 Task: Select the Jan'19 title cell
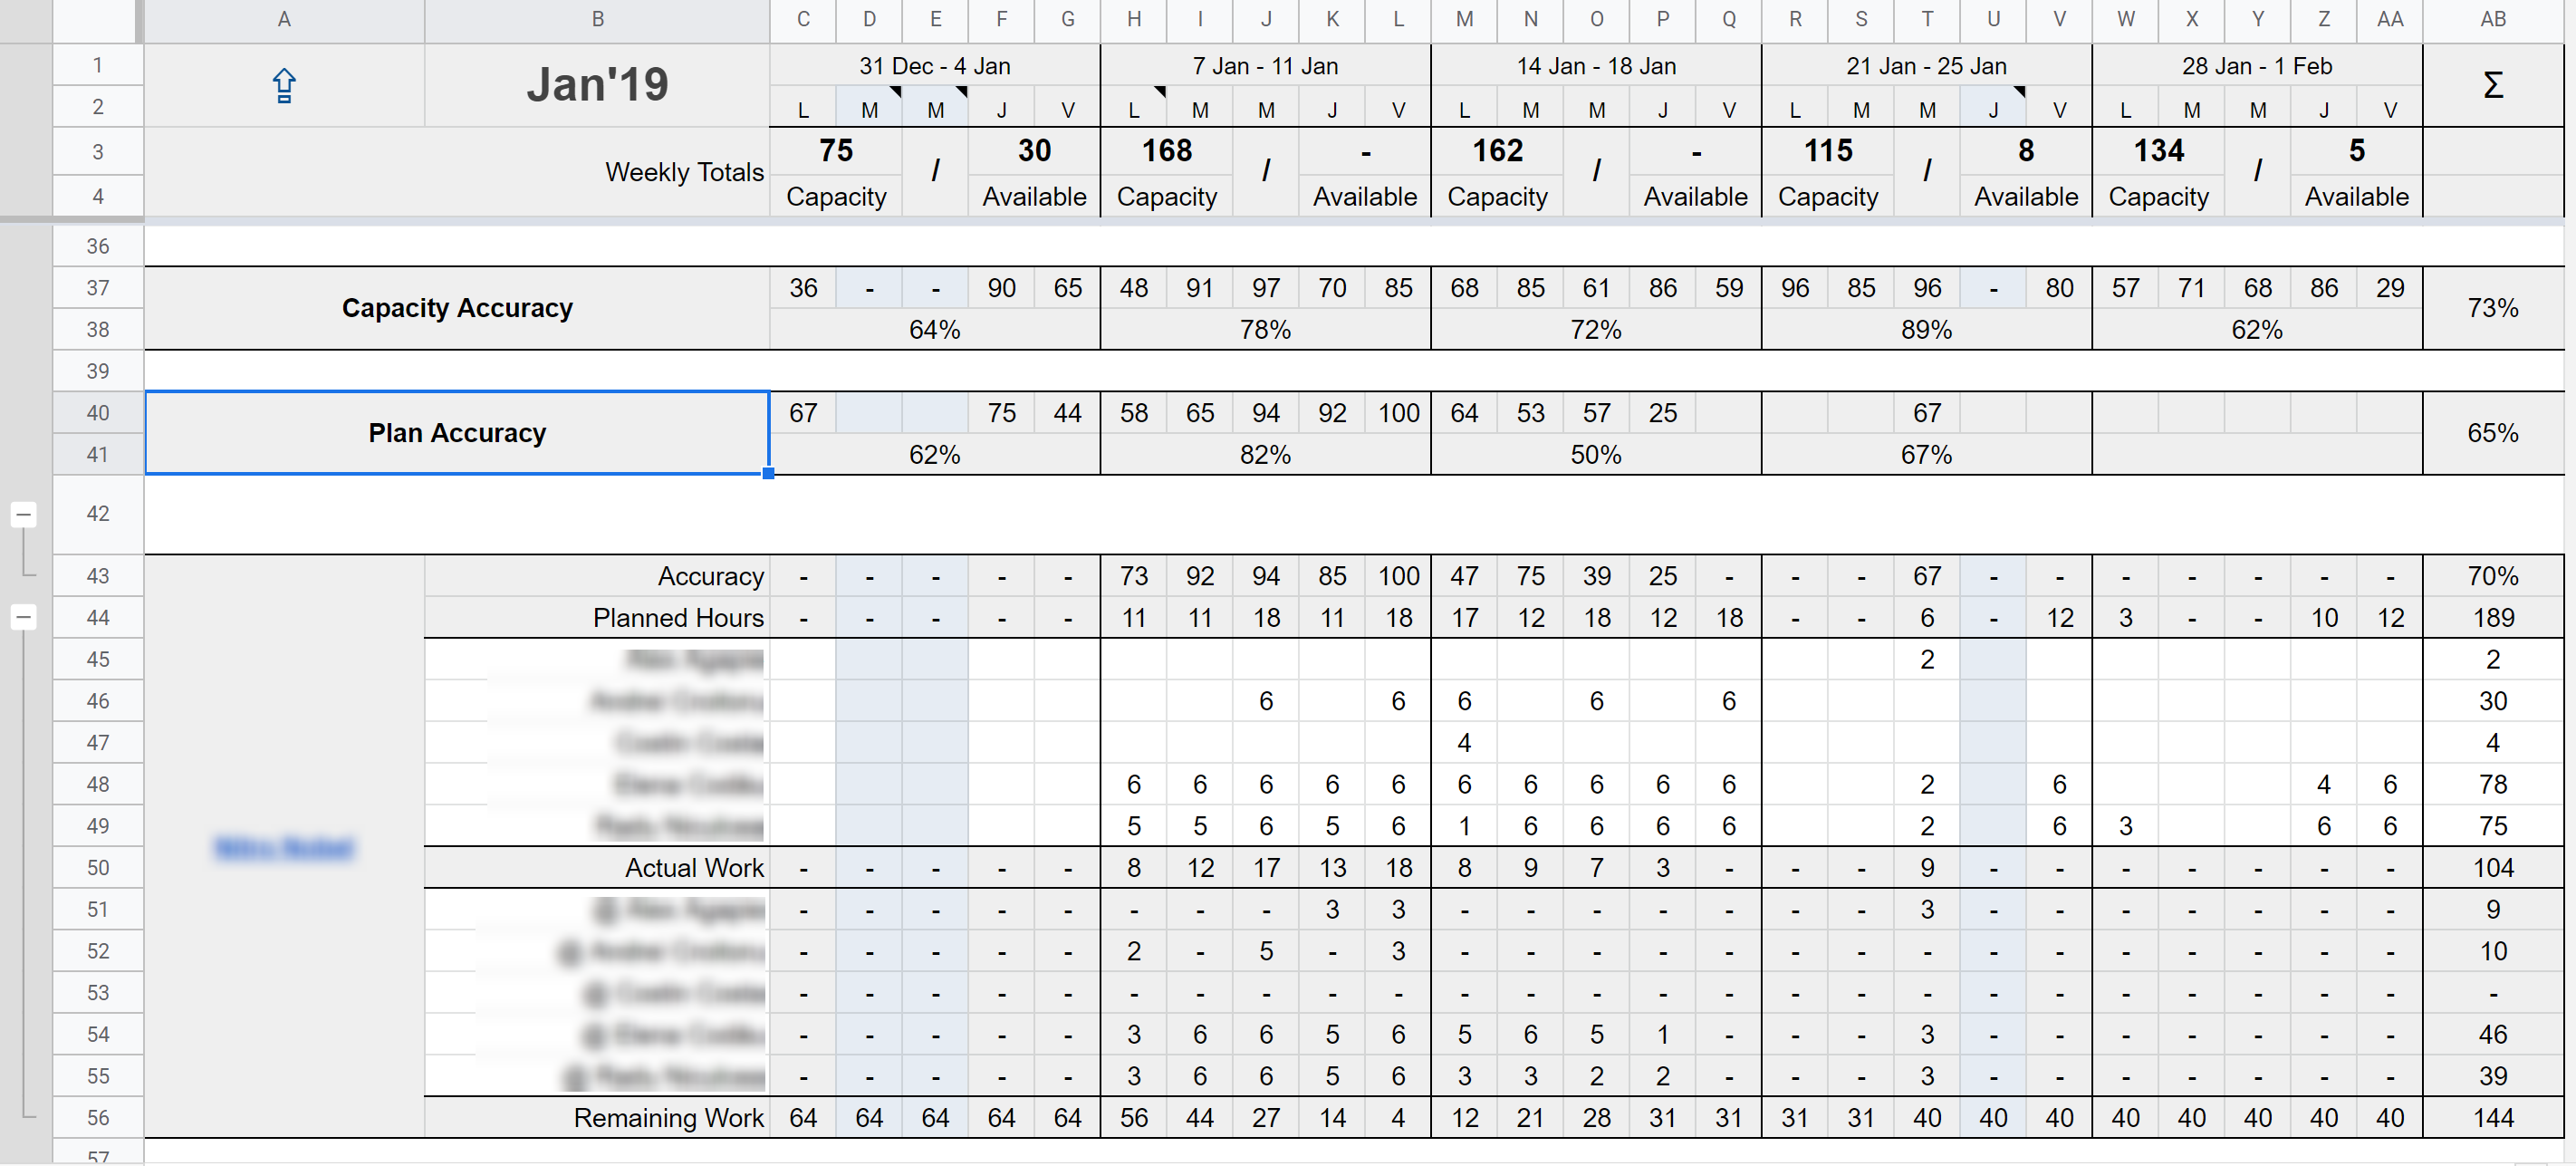597,85
